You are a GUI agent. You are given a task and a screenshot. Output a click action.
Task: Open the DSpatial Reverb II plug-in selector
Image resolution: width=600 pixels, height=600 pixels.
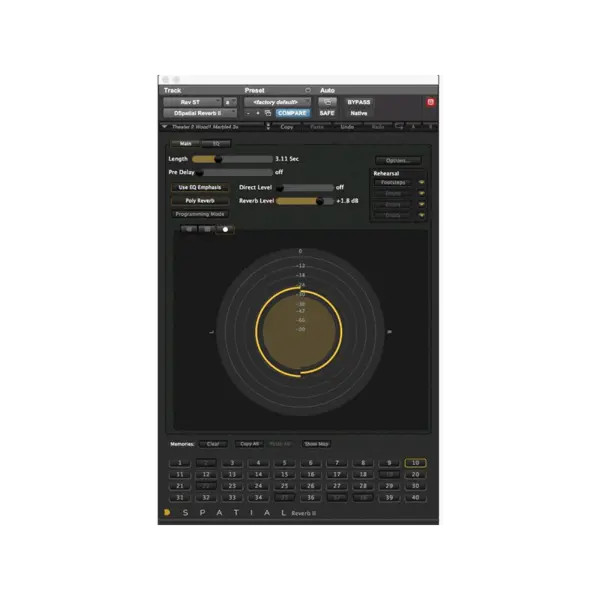pos(200,113)
